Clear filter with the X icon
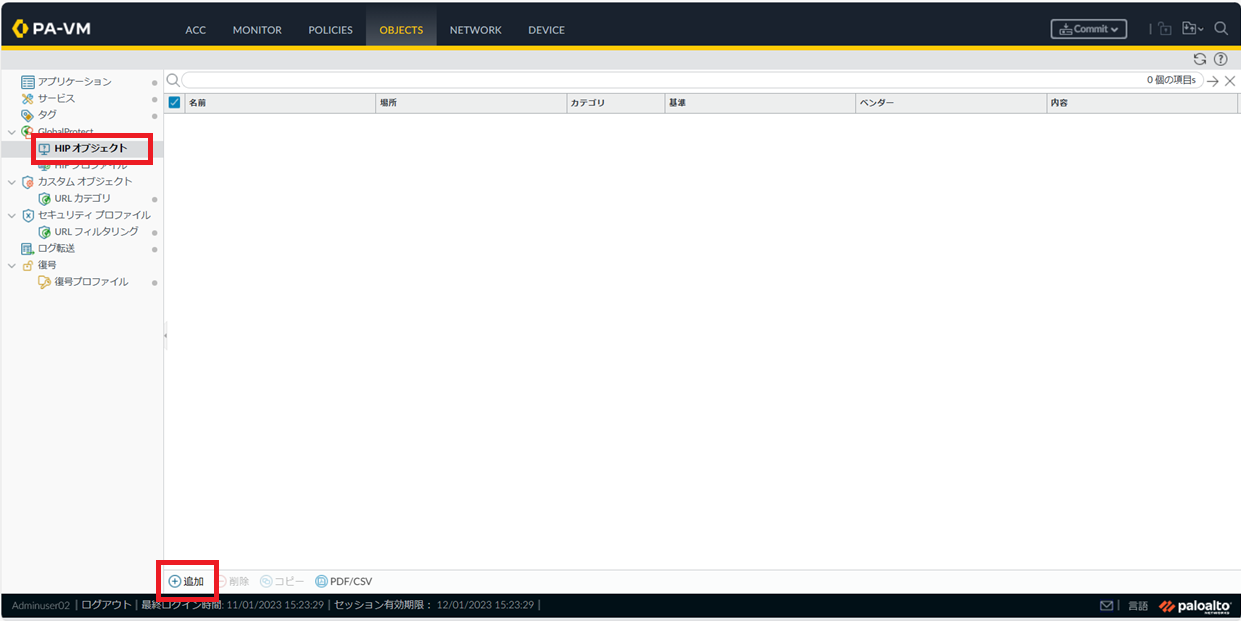 (x=1230, y=81)
